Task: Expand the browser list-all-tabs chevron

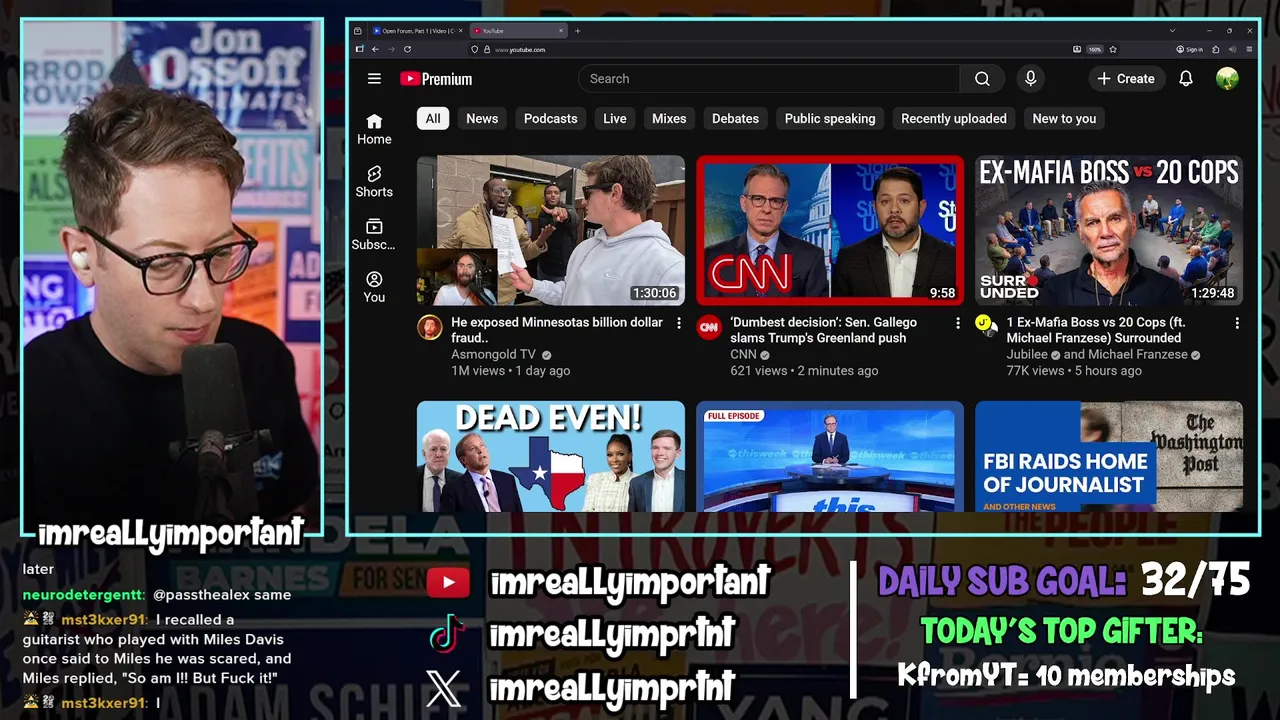Action: click(x=1173, y=31)
